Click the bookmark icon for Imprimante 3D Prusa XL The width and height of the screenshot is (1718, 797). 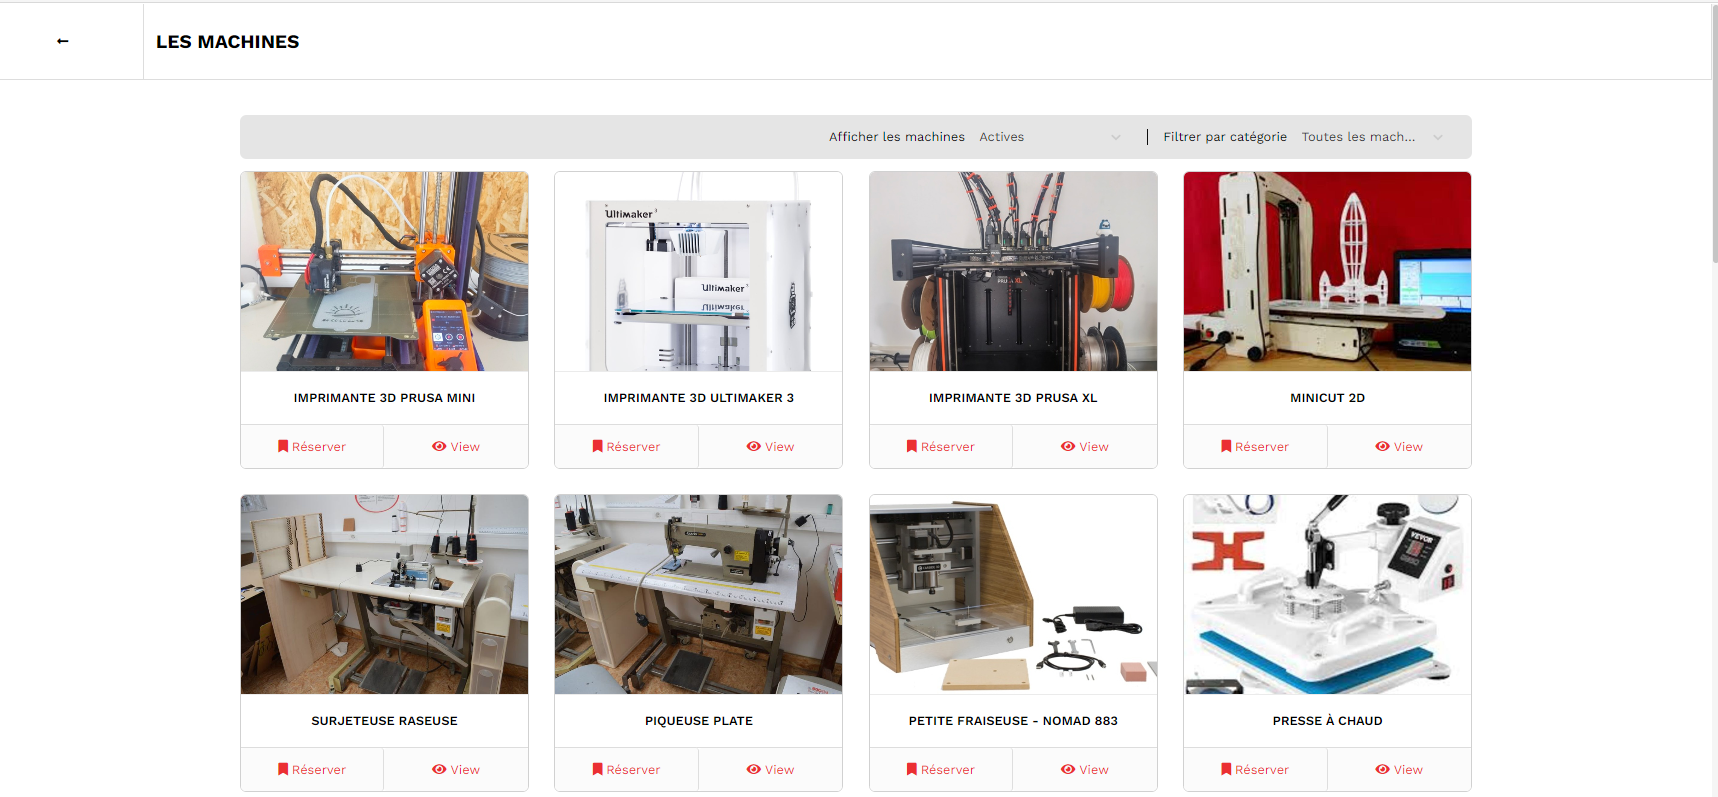(912, 446)
